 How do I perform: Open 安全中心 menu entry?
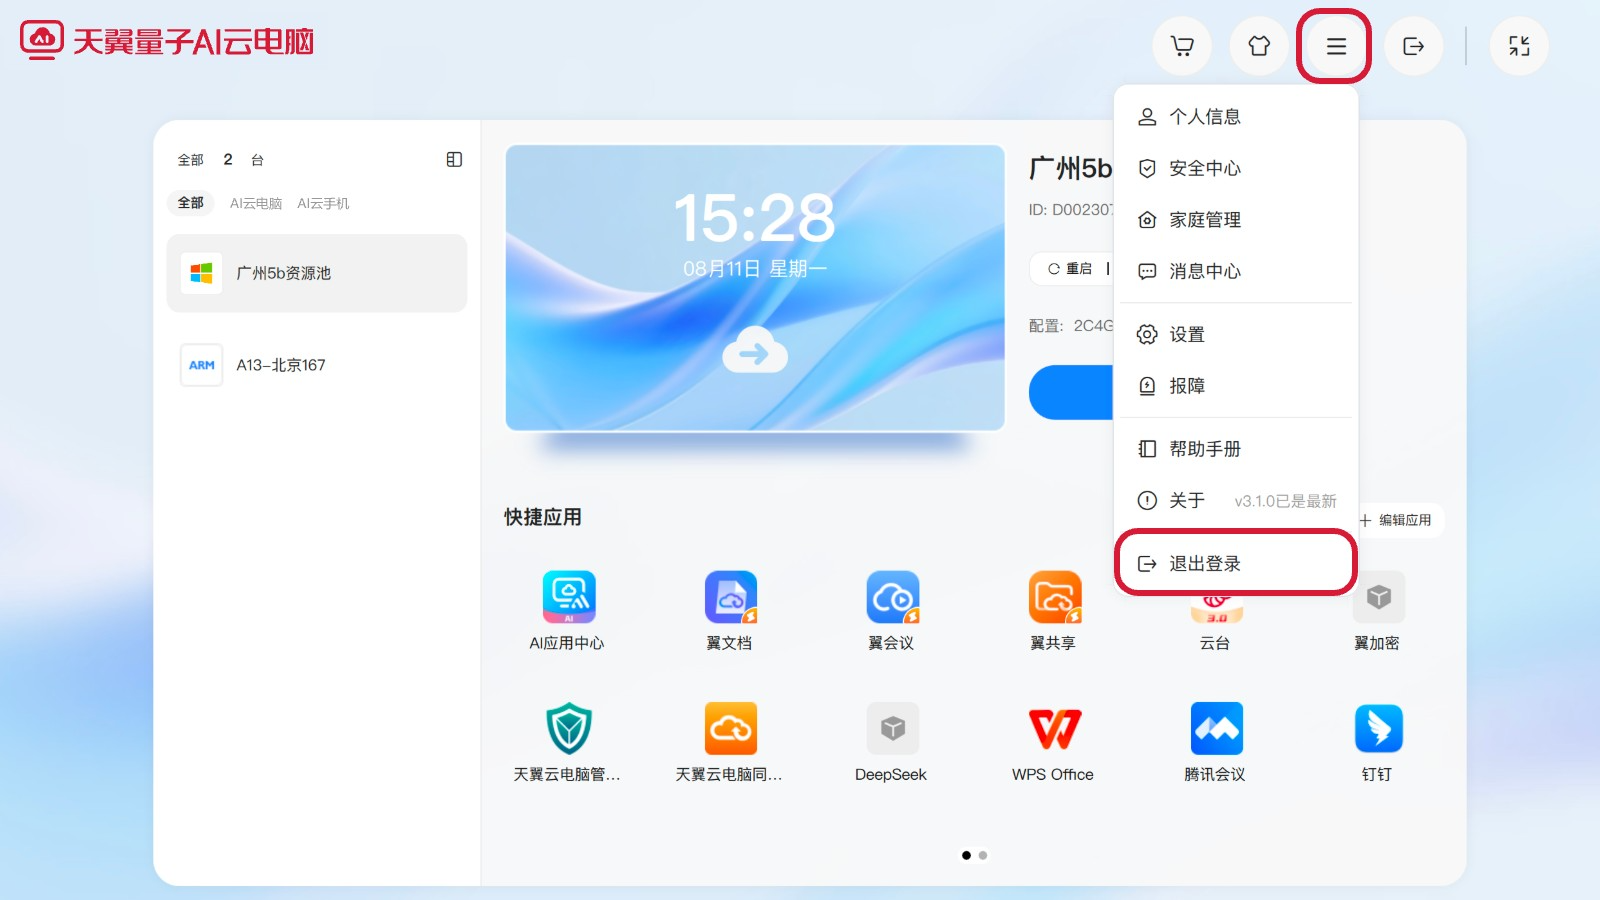click(1236, 168)
